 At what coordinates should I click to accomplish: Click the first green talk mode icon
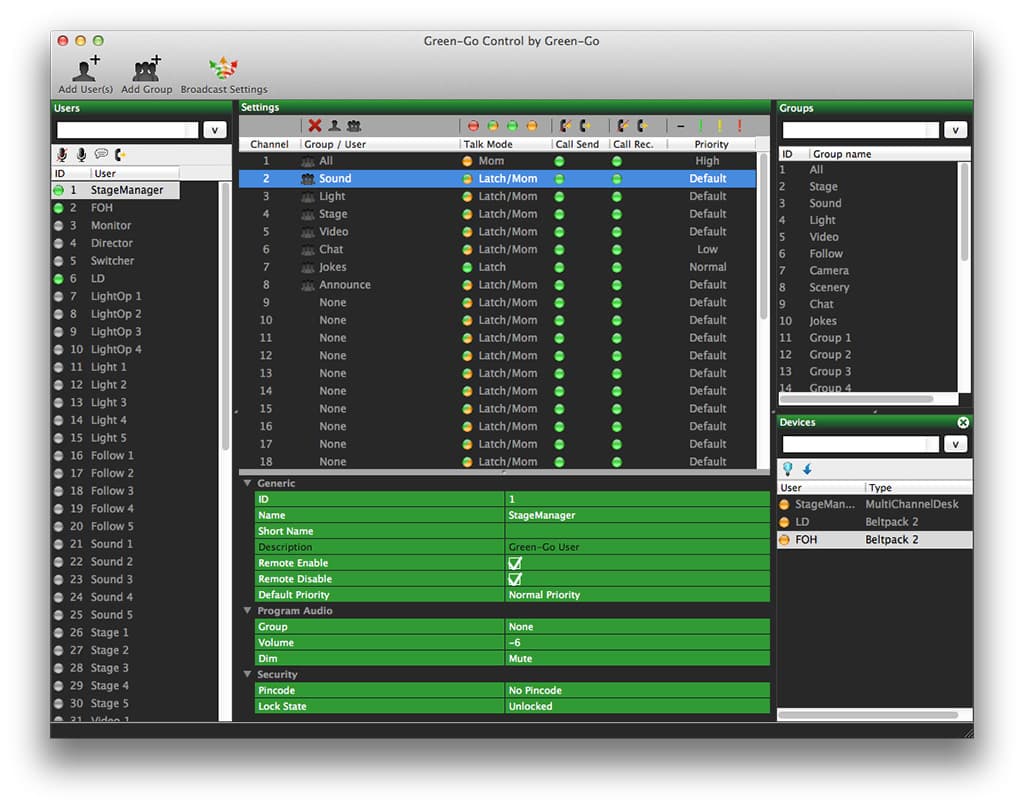click(x=493, y=125)
